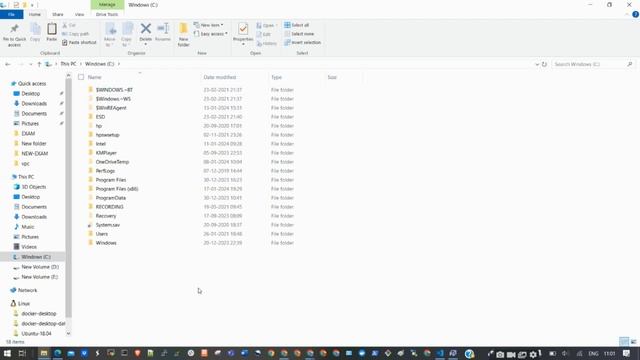Click in Search Windows (C:) field
The width and height of the screenshot is (640, 360).
pyautogui.click(x=589, y=64)
